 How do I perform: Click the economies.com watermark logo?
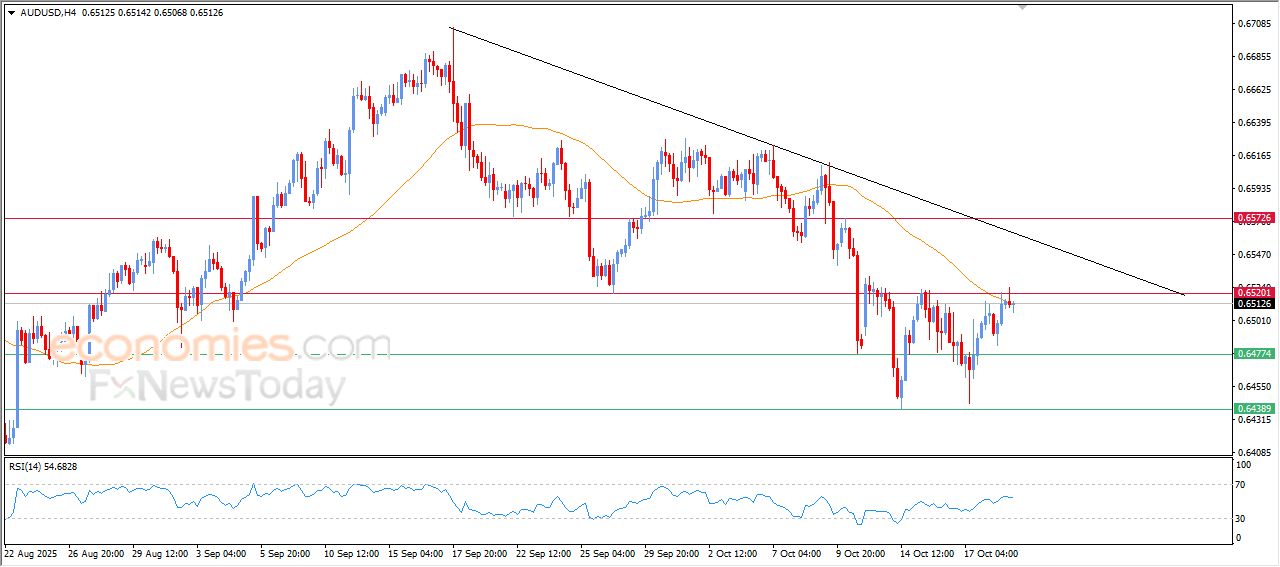tap(220, 347)
